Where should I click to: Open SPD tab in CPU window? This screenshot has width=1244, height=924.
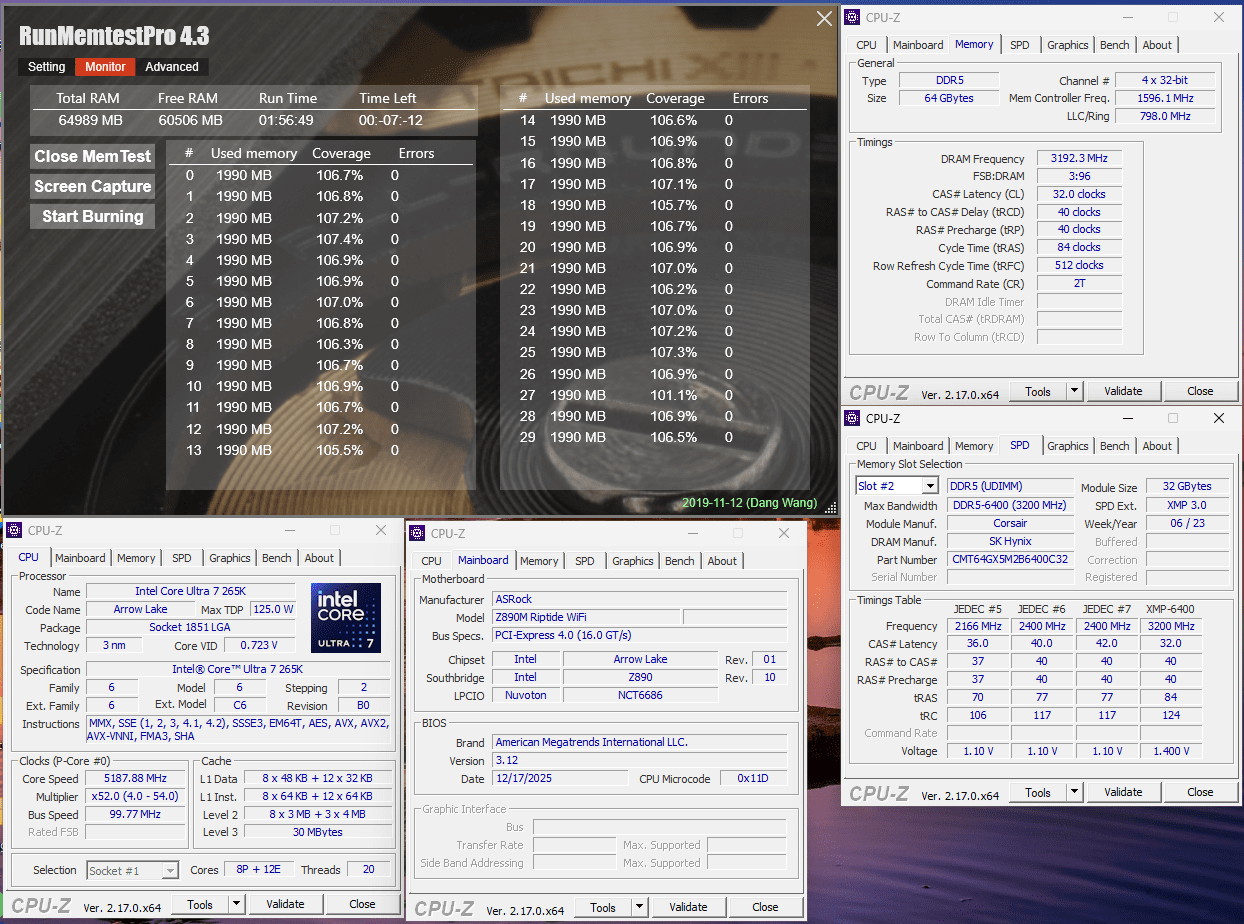click(x=181, y=558)
